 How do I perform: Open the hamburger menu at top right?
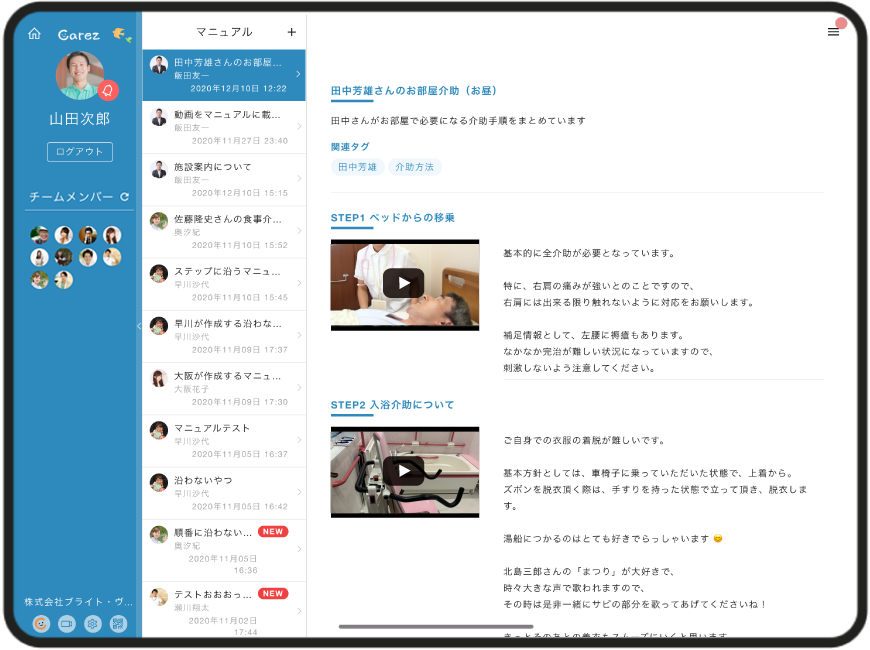click(833, 32)
